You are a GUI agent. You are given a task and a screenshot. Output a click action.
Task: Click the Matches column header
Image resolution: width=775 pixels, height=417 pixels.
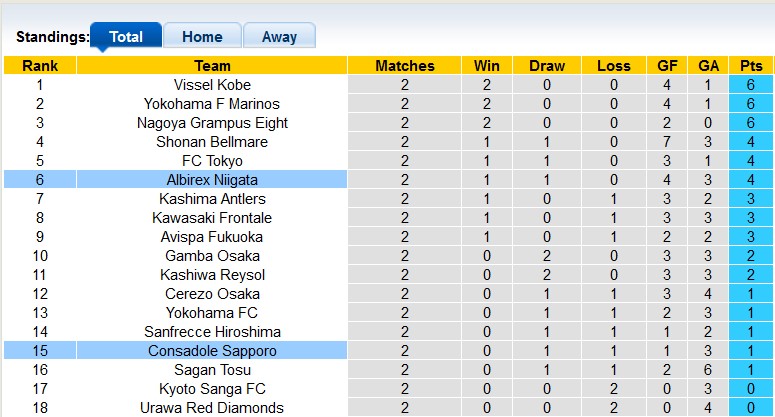point(405,66)
